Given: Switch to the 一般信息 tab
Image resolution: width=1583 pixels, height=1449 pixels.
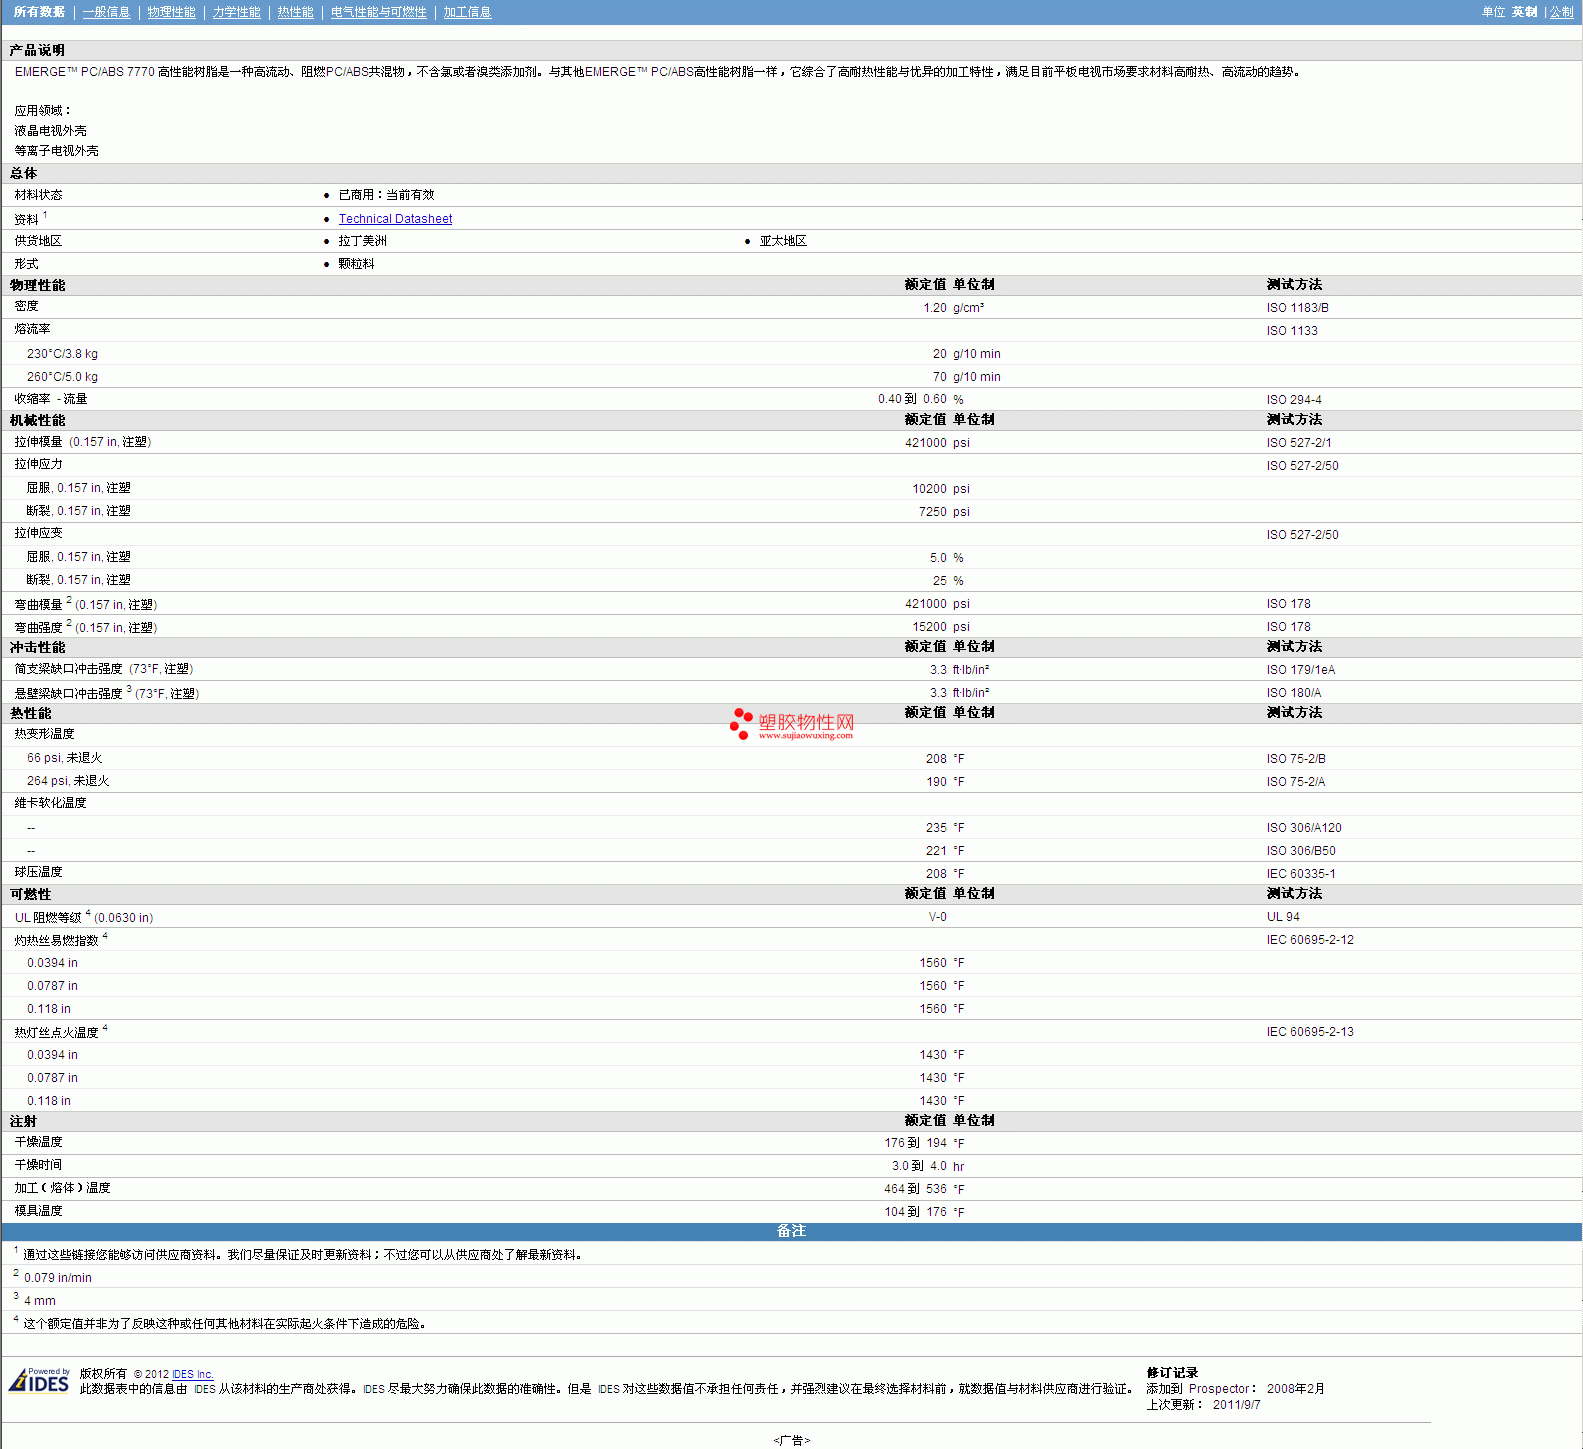Looking at the screenshot, I should tap(106, 12).
